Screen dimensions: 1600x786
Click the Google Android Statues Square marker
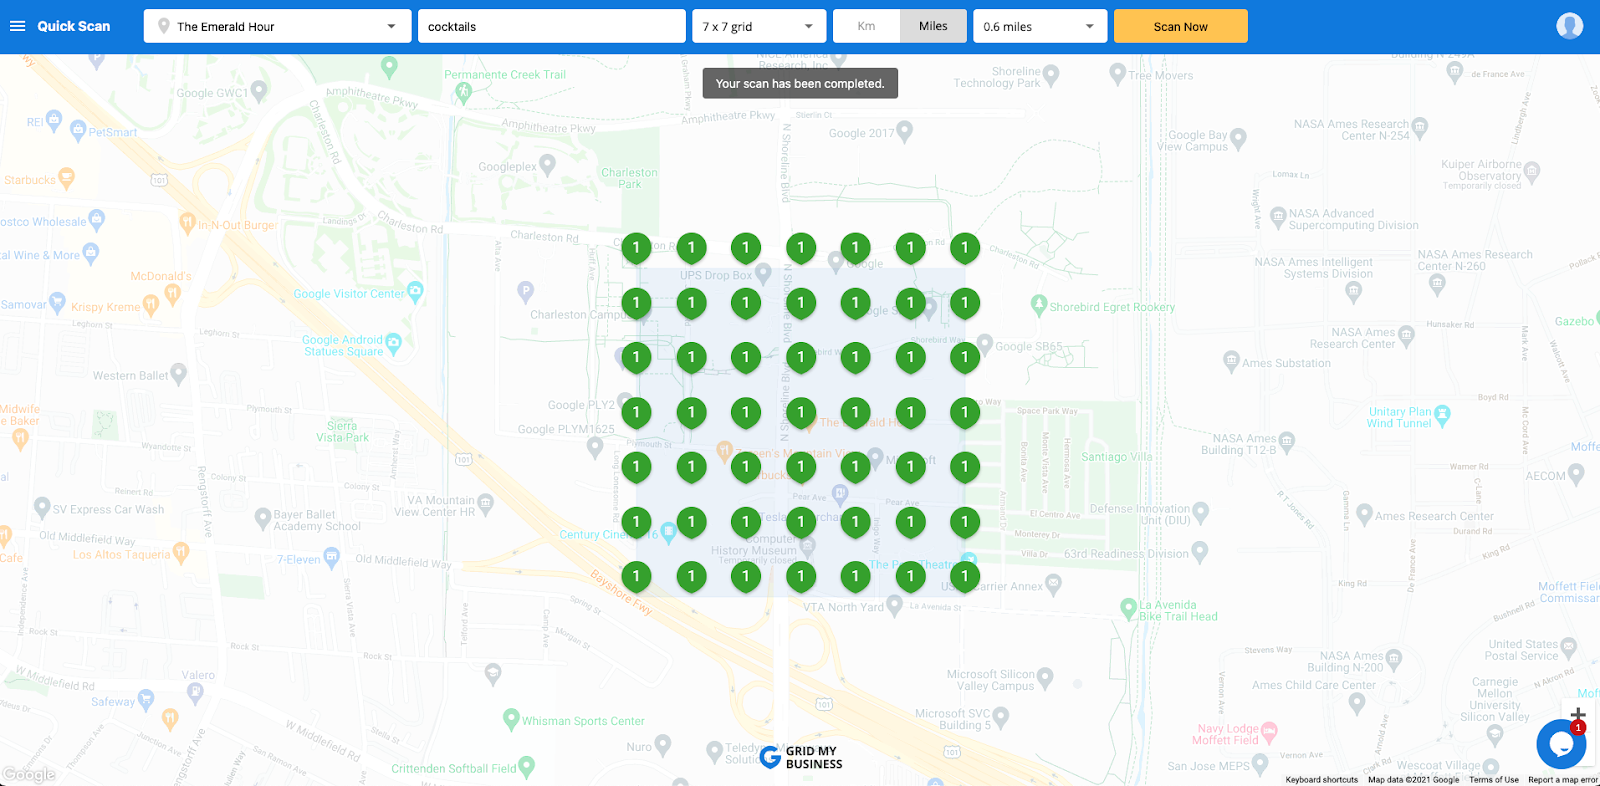click(393, 344)
